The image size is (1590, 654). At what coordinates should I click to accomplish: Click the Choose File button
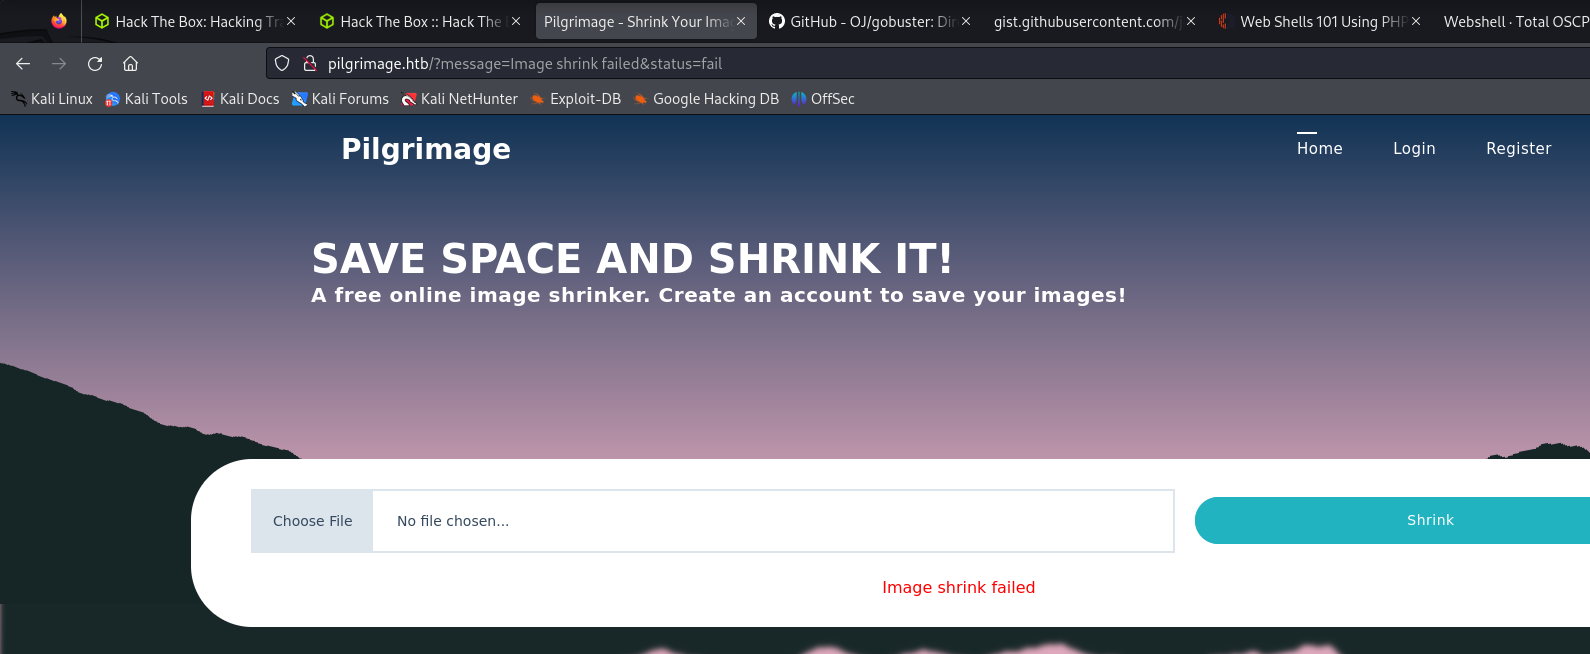(312, 521)
